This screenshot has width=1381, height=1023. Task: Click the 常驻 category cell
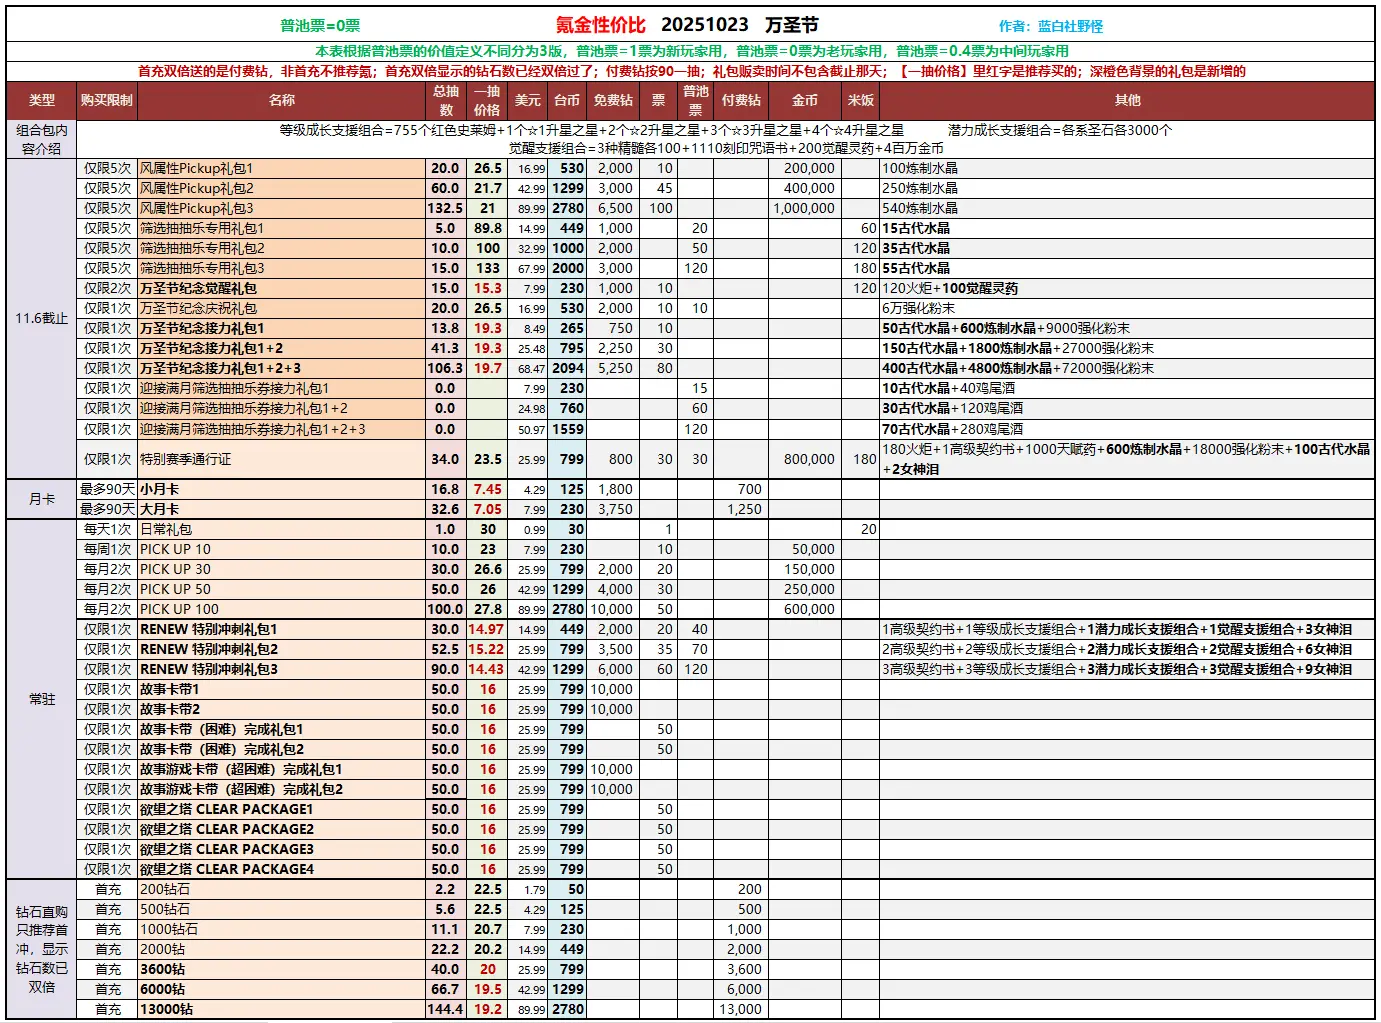click(42, 699)
